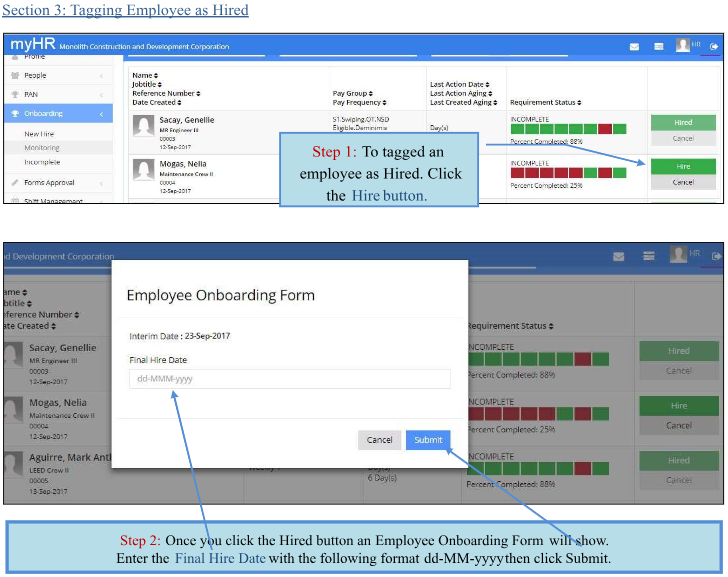
Task: Click 'Section 3: Tagging Employee as Hired' heading
Action: pyautogui.click(x=125, y=10)
